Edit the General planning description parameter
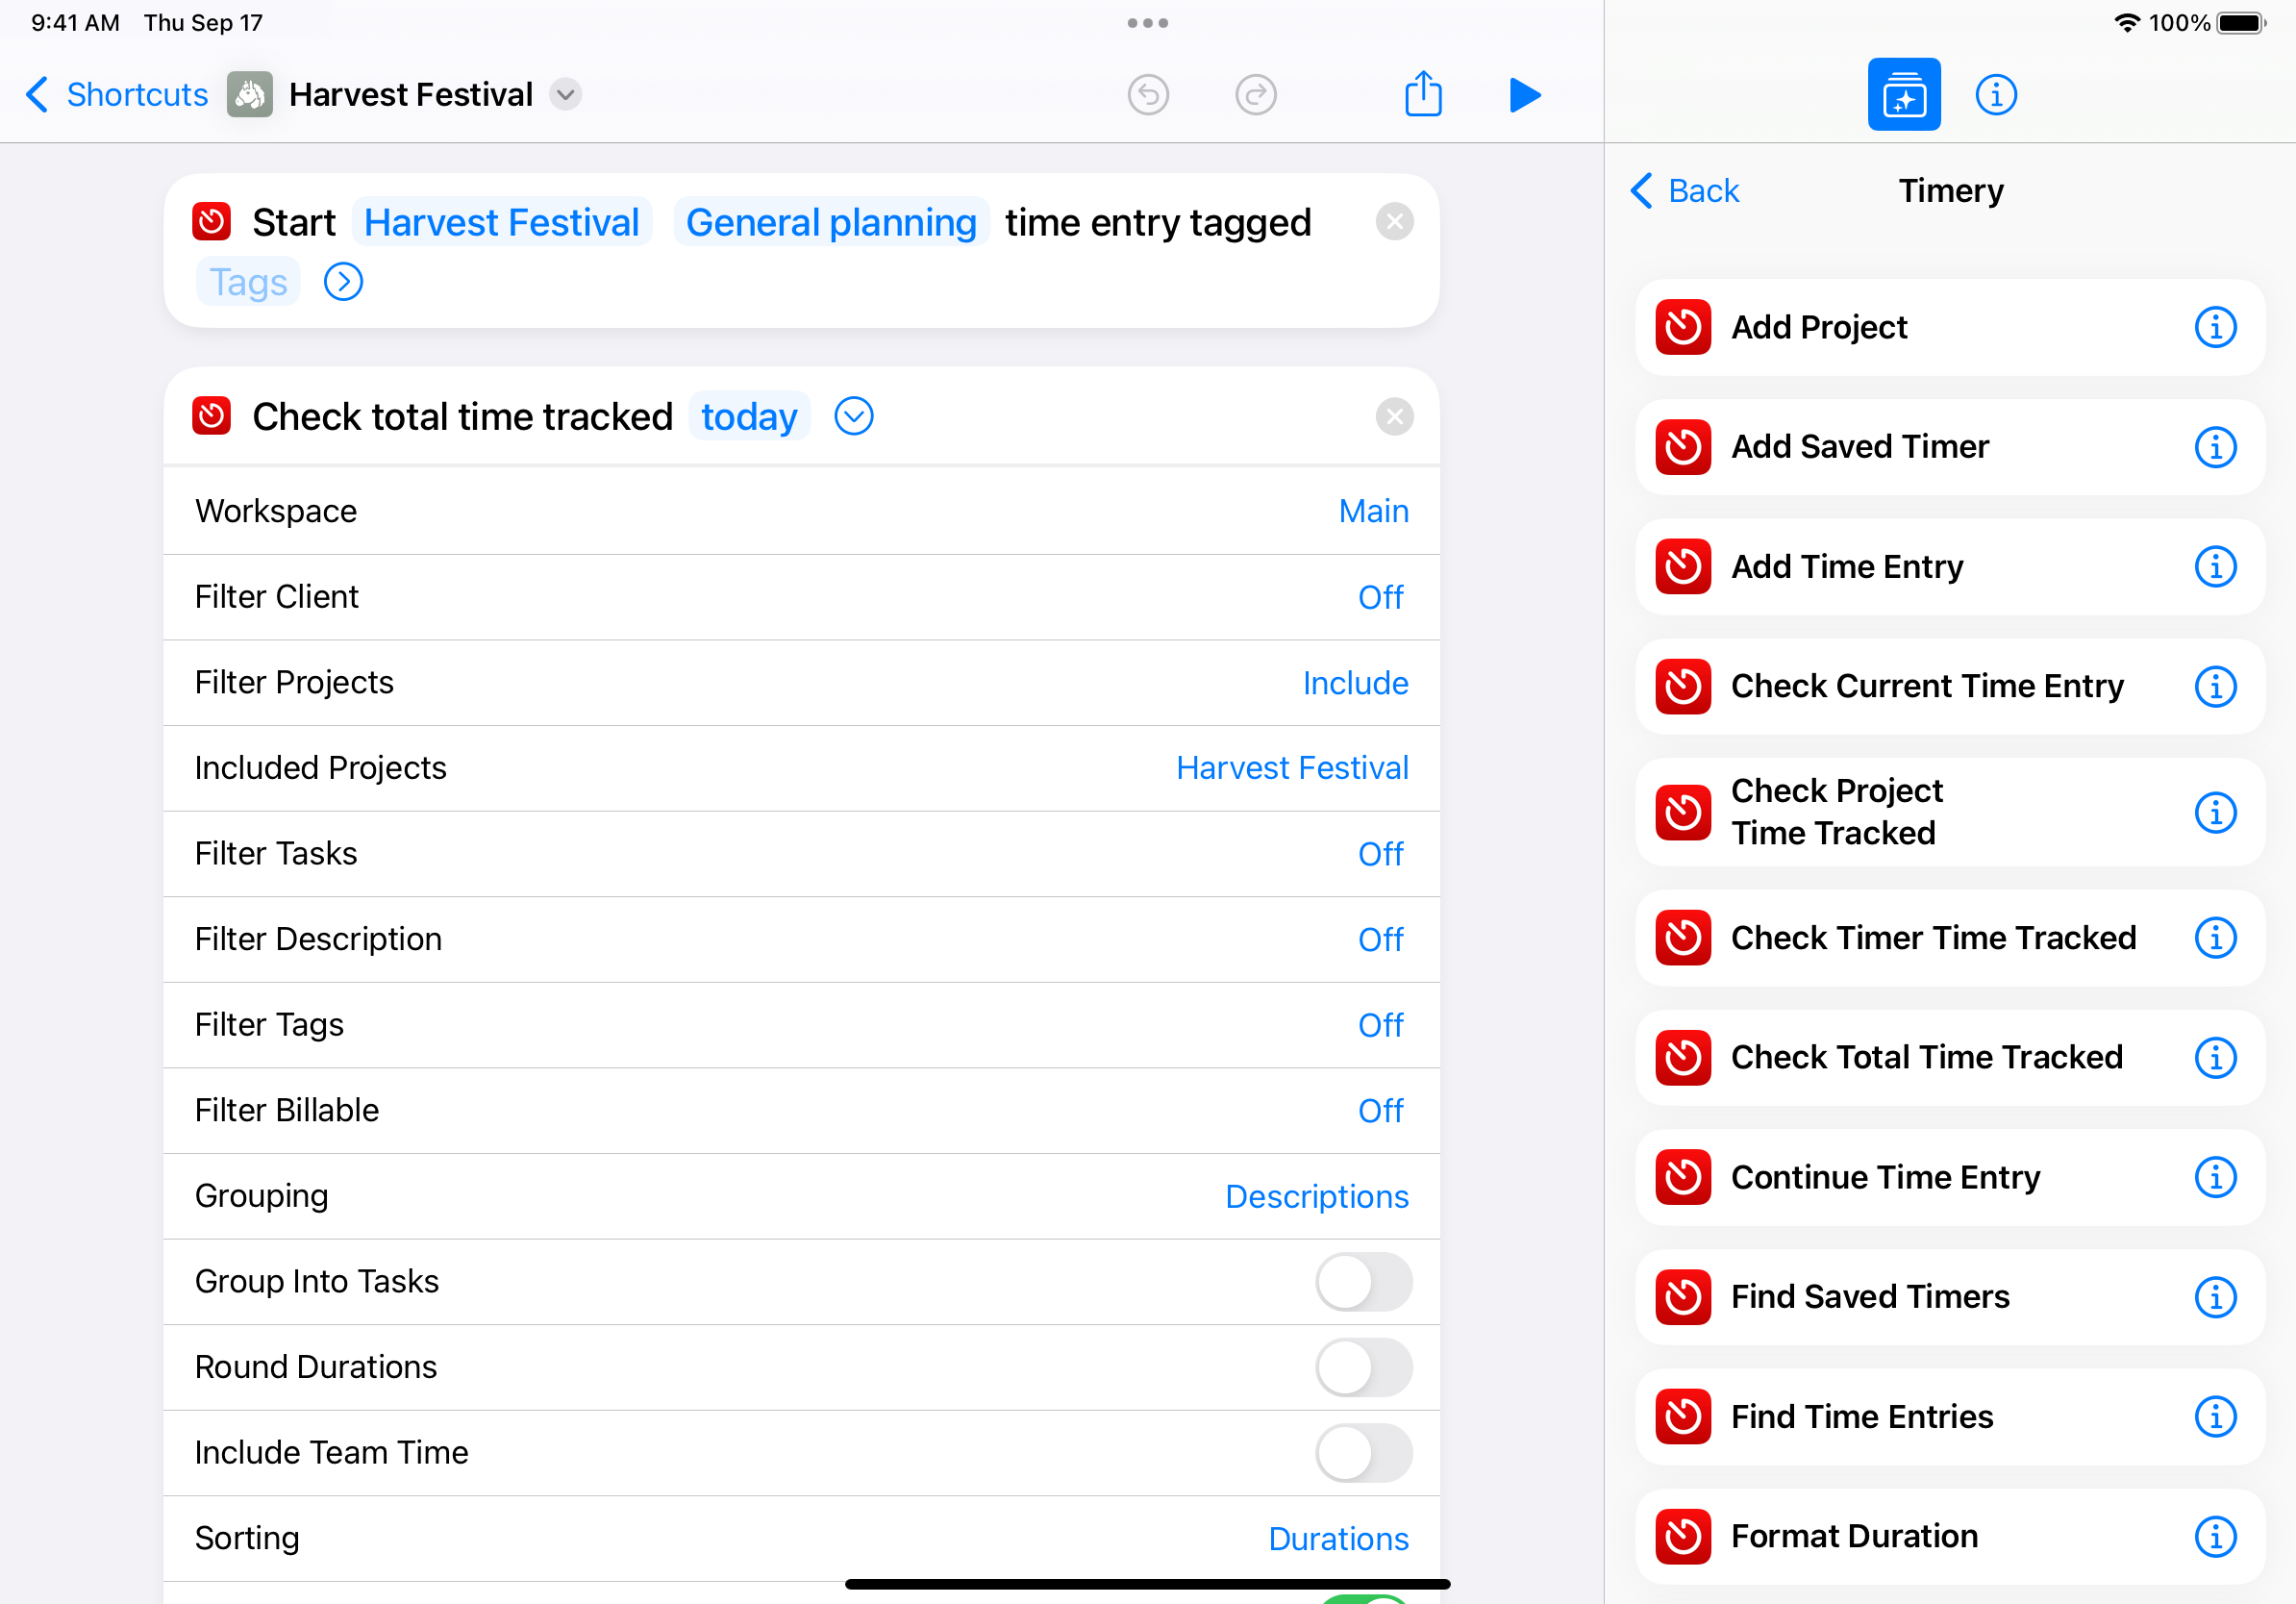The width and height of the screenshot is (2296, 1604). click(x=831, y=222)
